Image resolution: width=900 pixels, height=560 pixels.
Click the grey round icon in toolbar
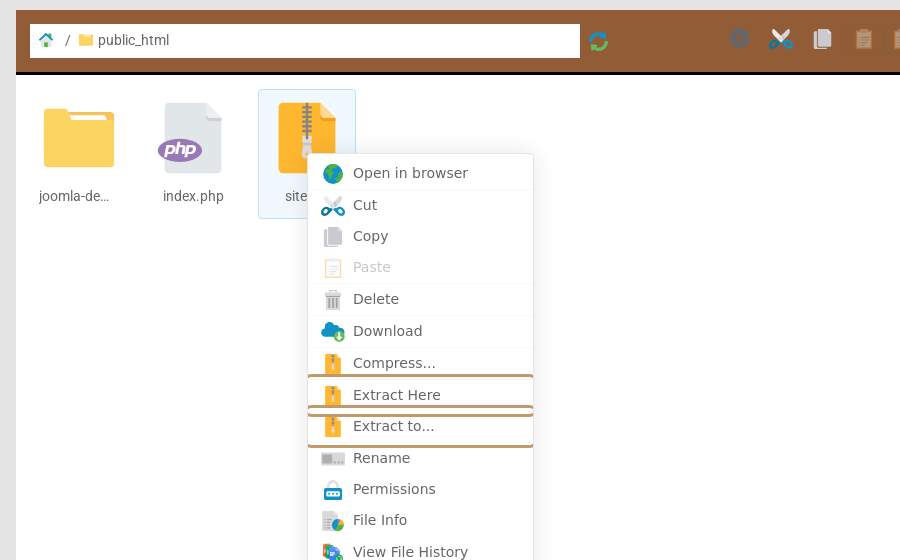[x=739, y=38]
